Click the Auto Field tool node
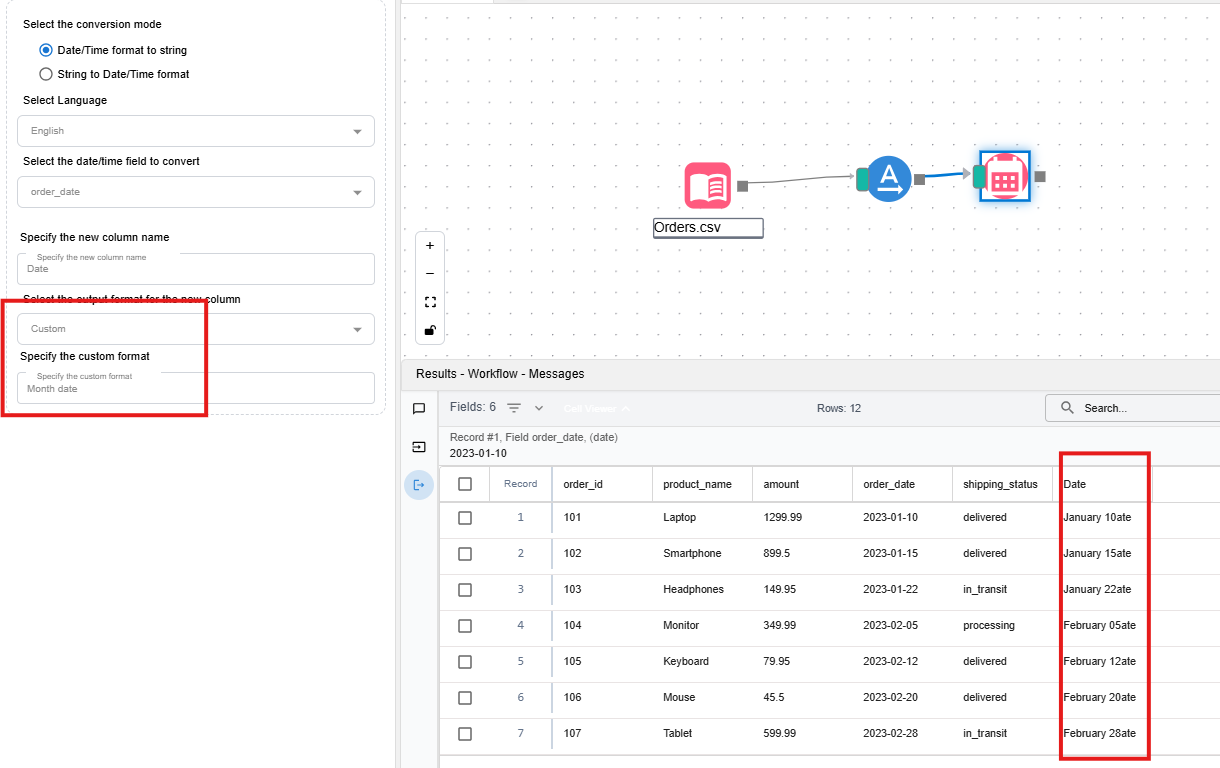 888,179
